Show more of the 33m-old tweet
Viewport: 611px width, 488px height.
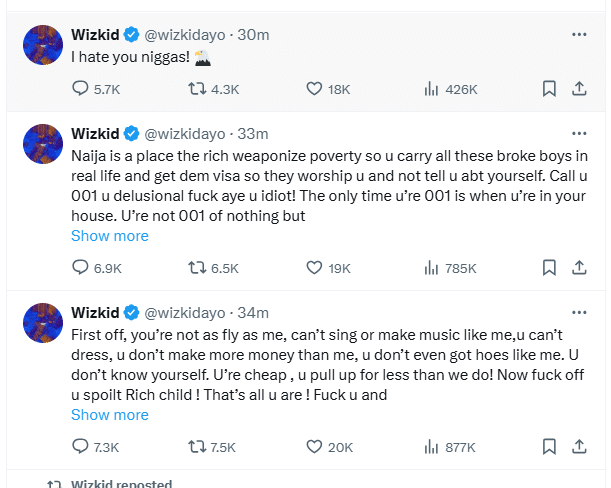109,236
